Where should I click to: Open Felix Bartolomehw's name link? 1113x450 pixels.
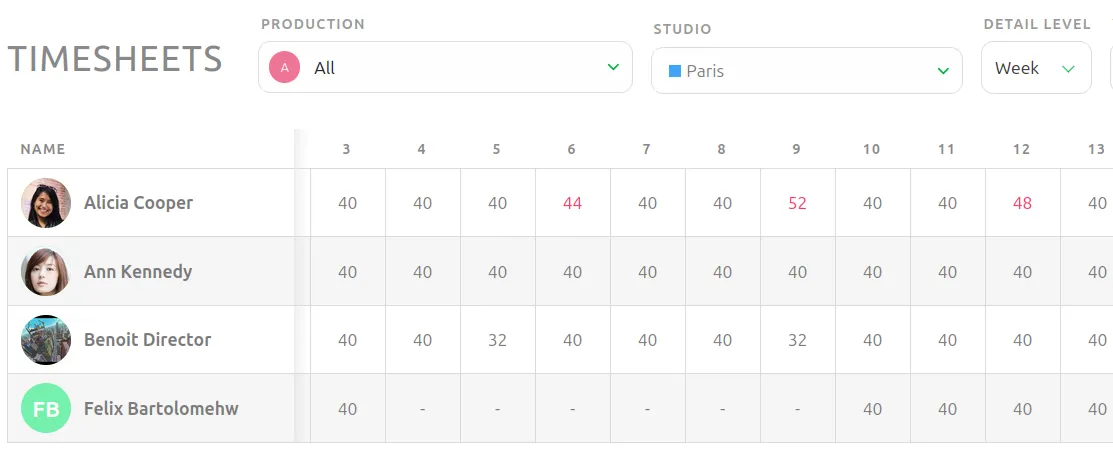click(x=161, y=409)
